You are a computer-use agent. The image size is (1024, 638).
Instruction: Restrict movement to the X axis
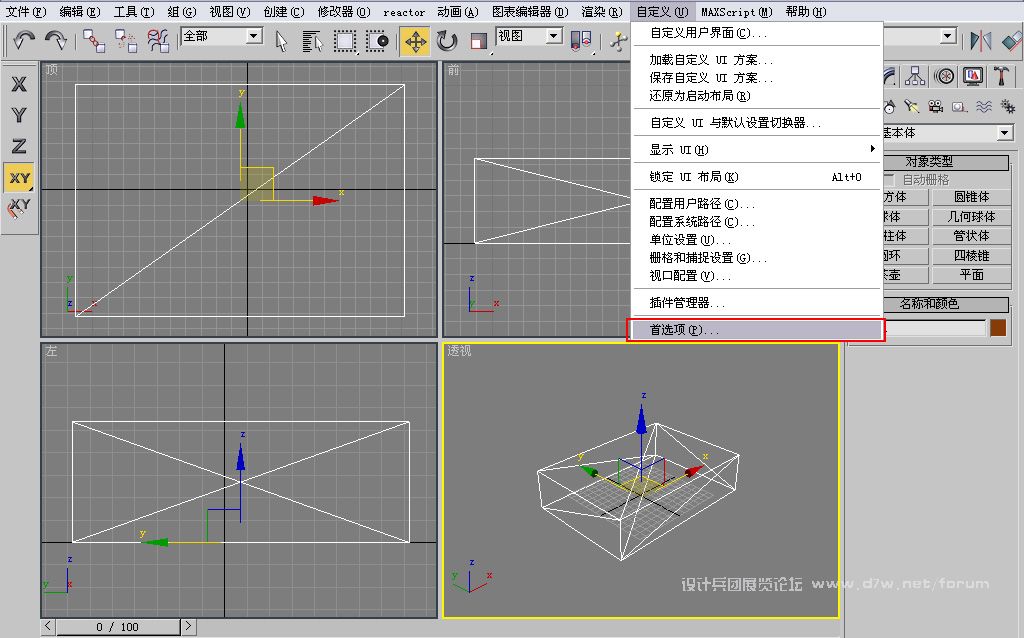19,84
